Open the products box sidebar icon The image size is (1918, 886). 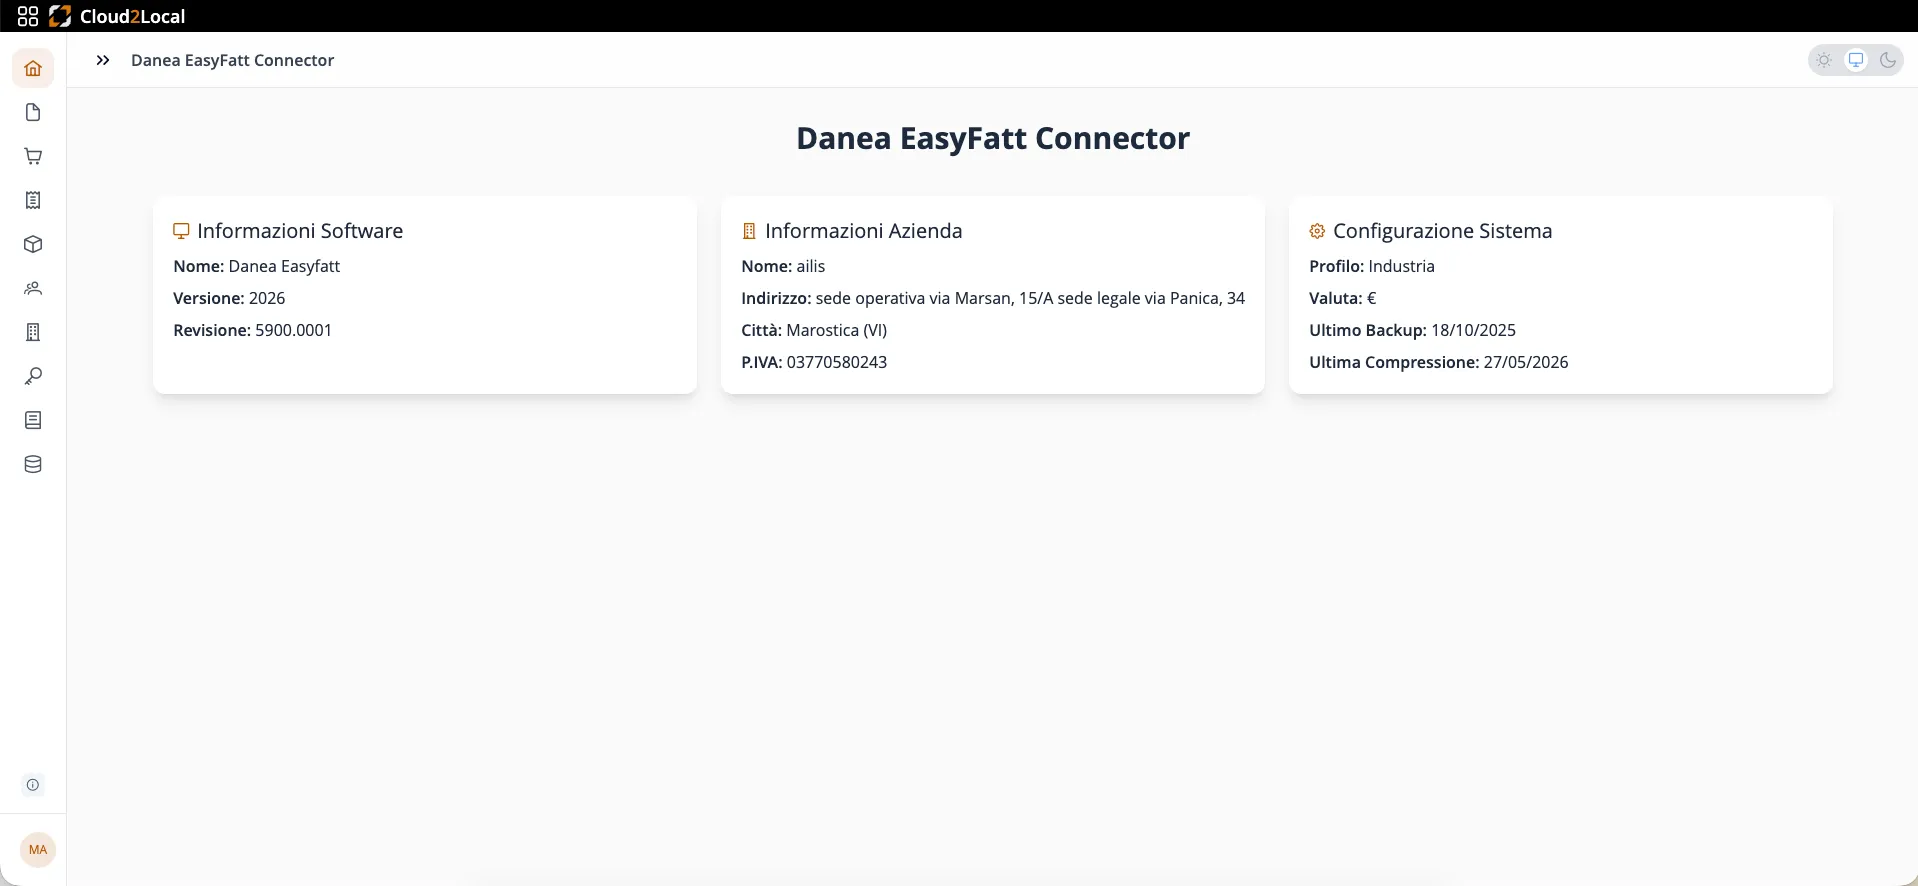click(x=33, y=244)
